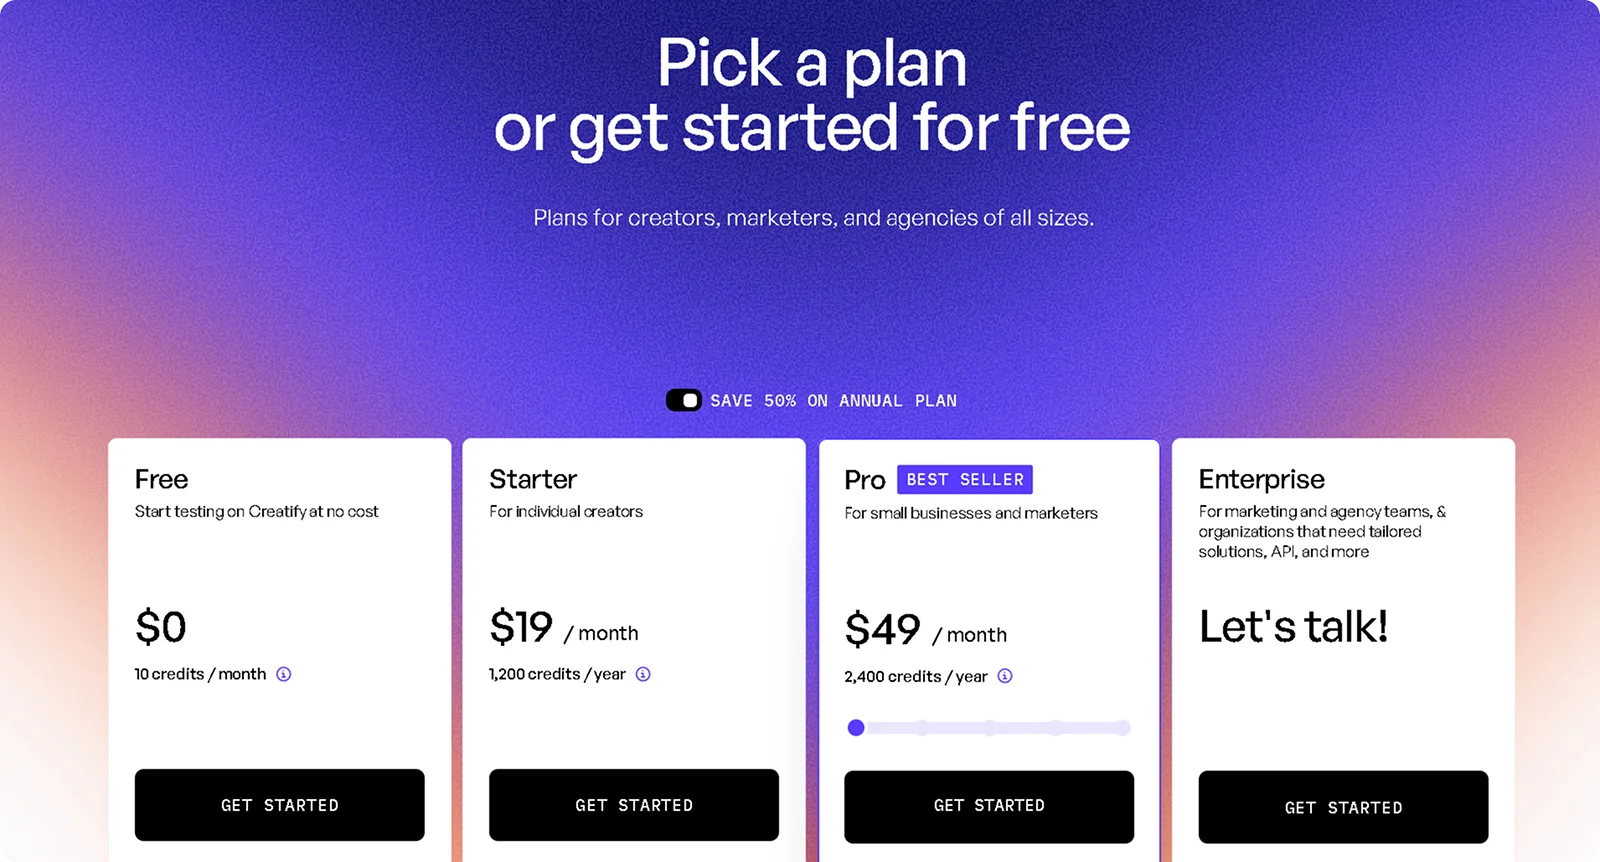Click the info icon beside 2,400 credits/year
1600x862 pixels.
pos(1005,676)
